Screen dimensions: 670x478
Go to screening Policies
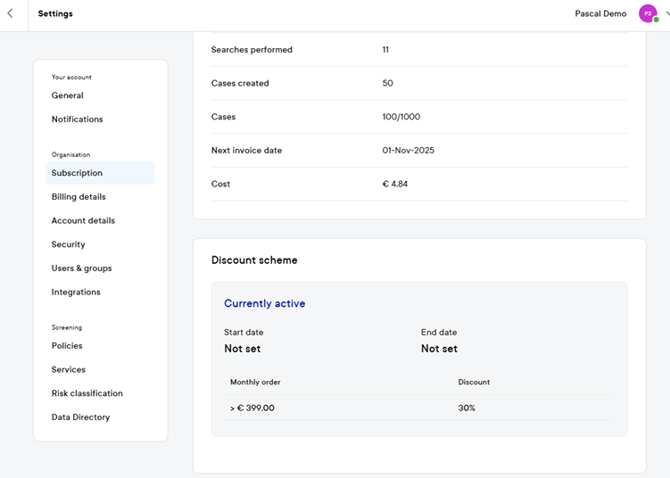[x=67, y=346]
